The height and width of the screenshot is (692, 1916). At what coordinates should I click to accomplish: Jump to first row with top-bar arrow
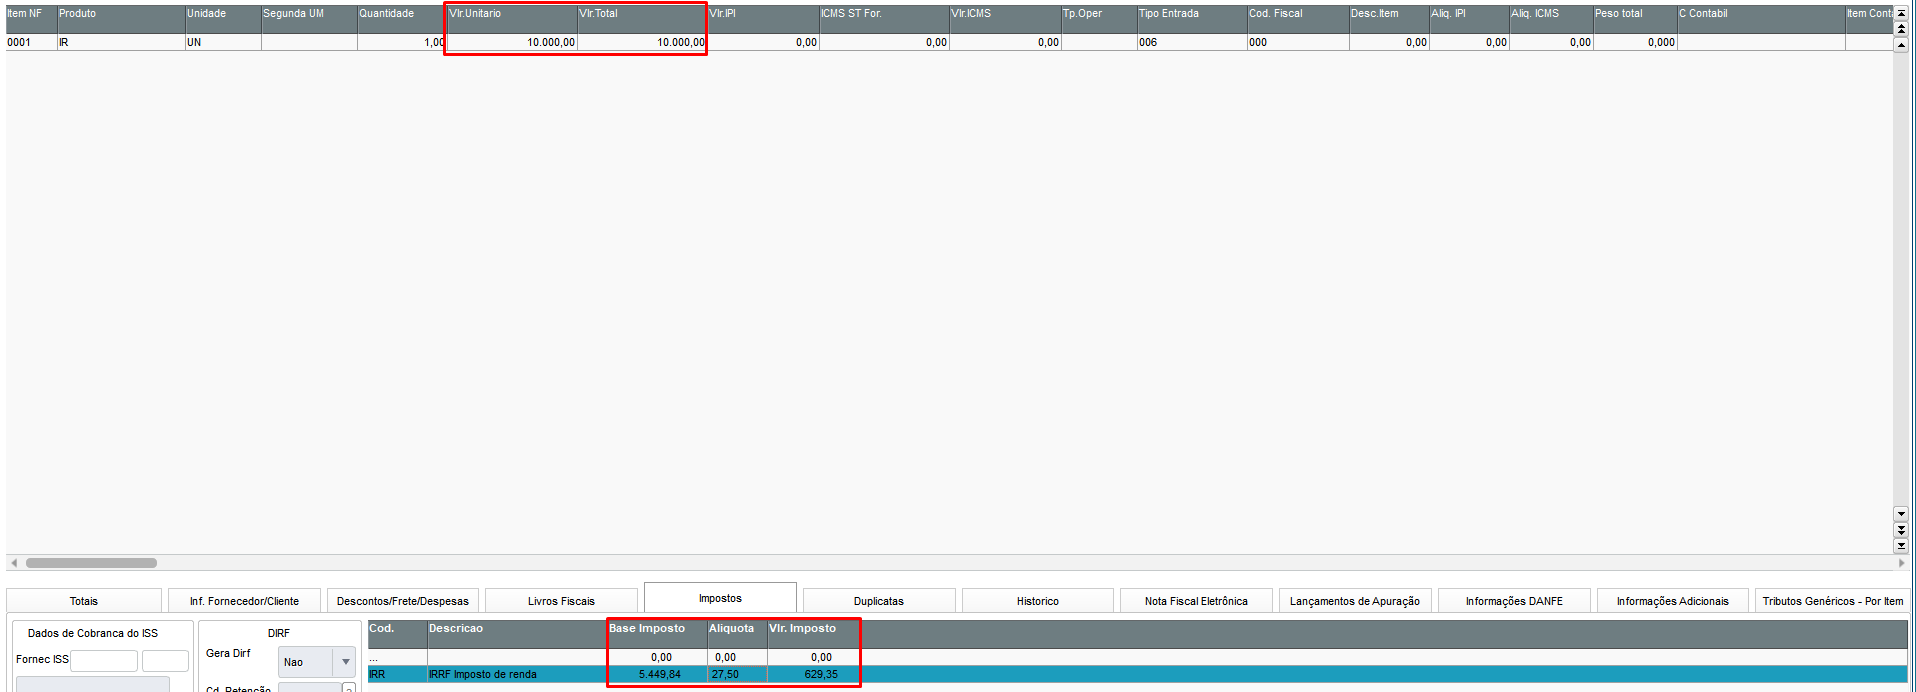click(1901, 13)
